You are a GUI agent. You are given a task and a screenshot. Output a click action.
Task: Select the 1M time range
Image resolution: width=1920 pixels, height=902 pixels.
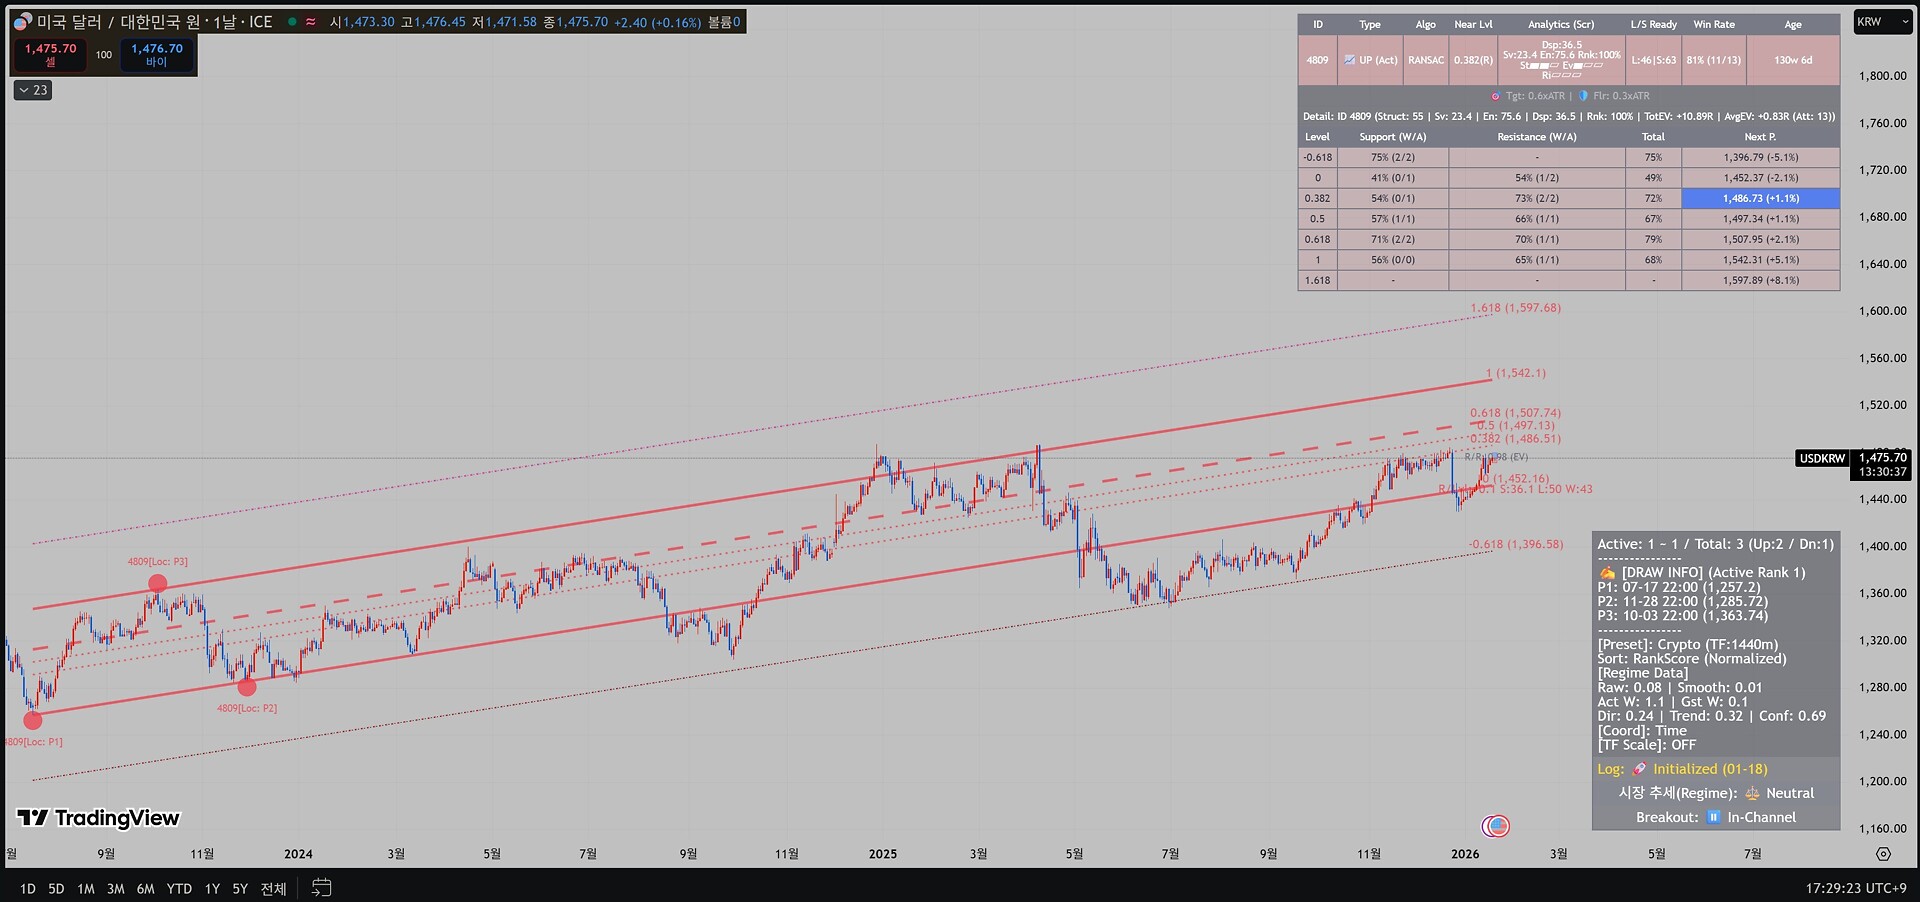86,888
